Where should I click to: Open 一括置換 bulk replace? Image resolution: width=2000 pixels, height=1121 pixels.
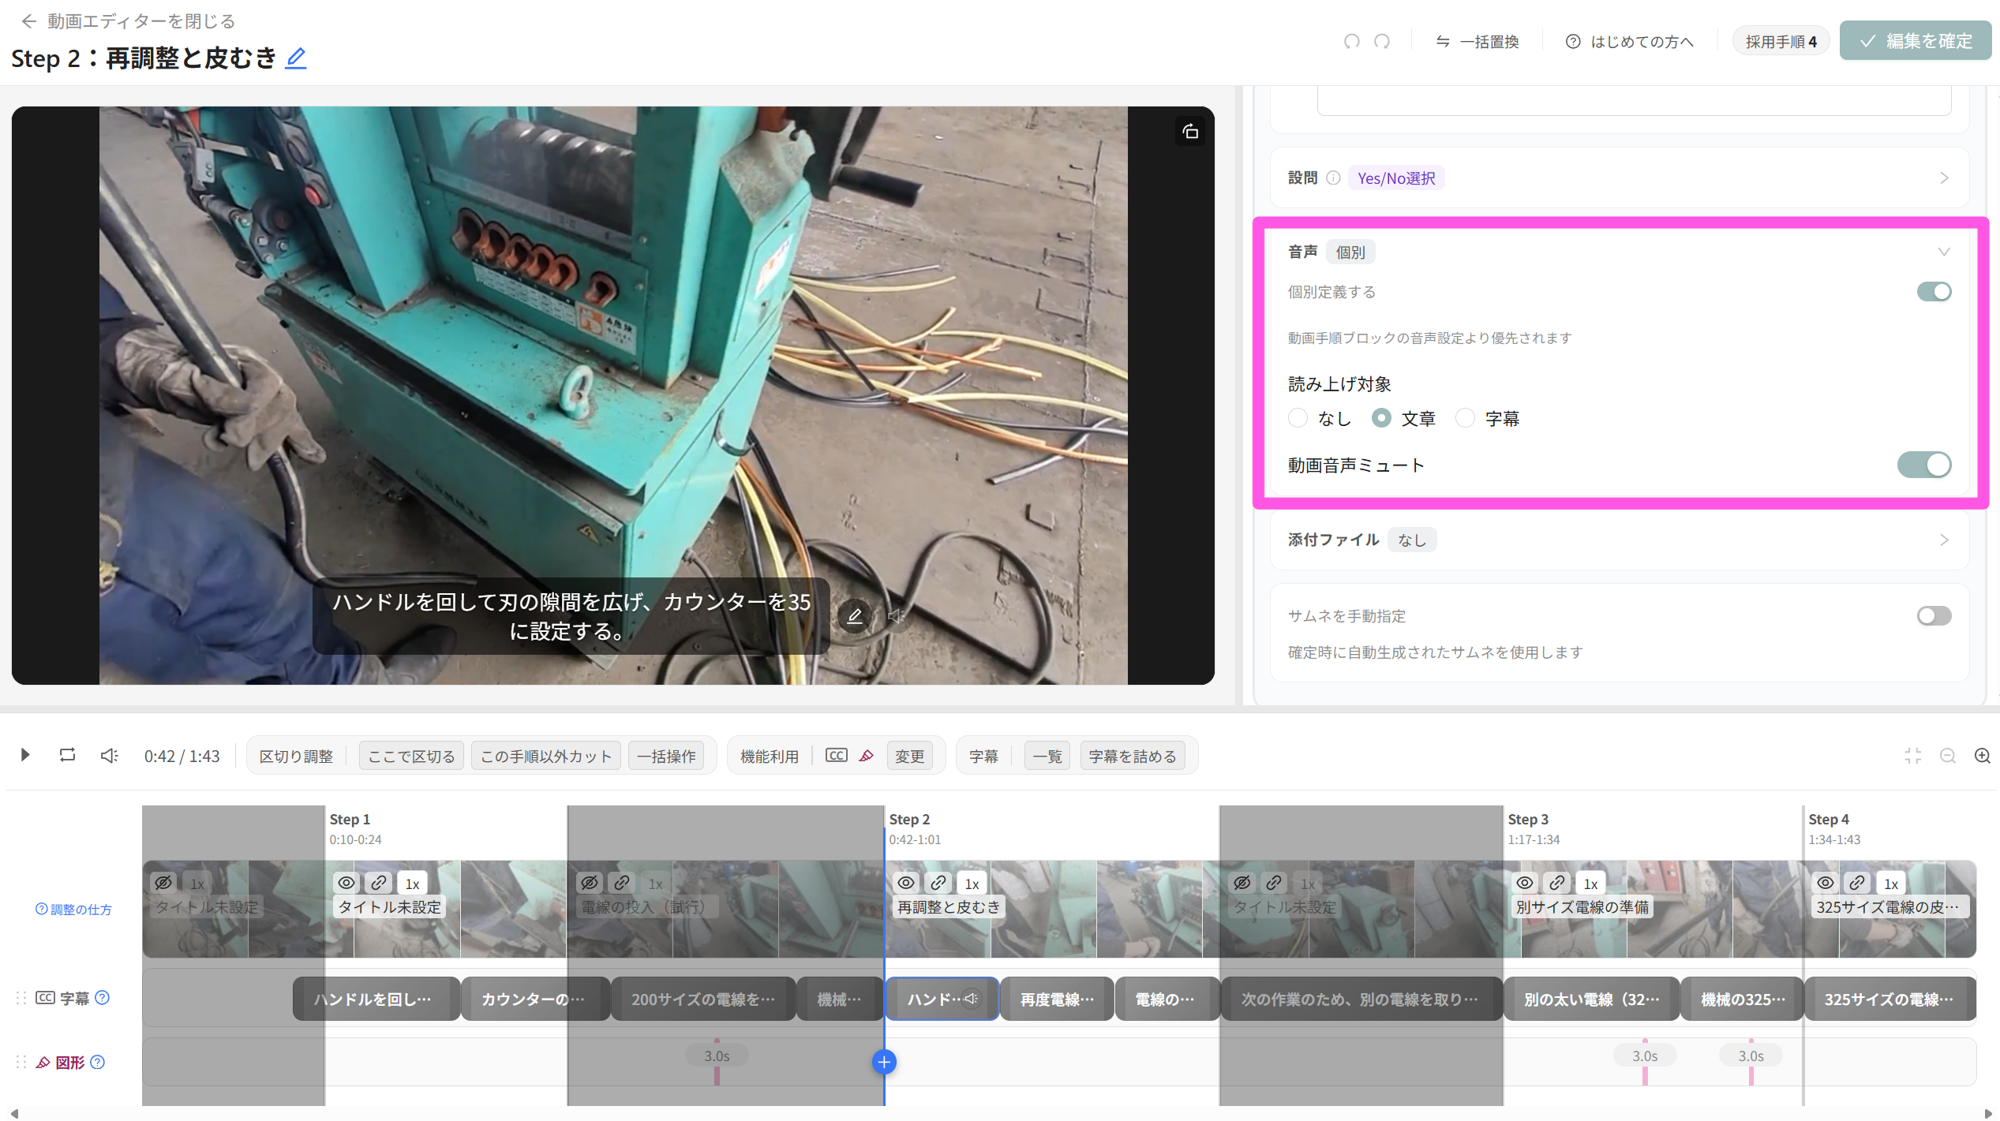(x=1478, y=41)
